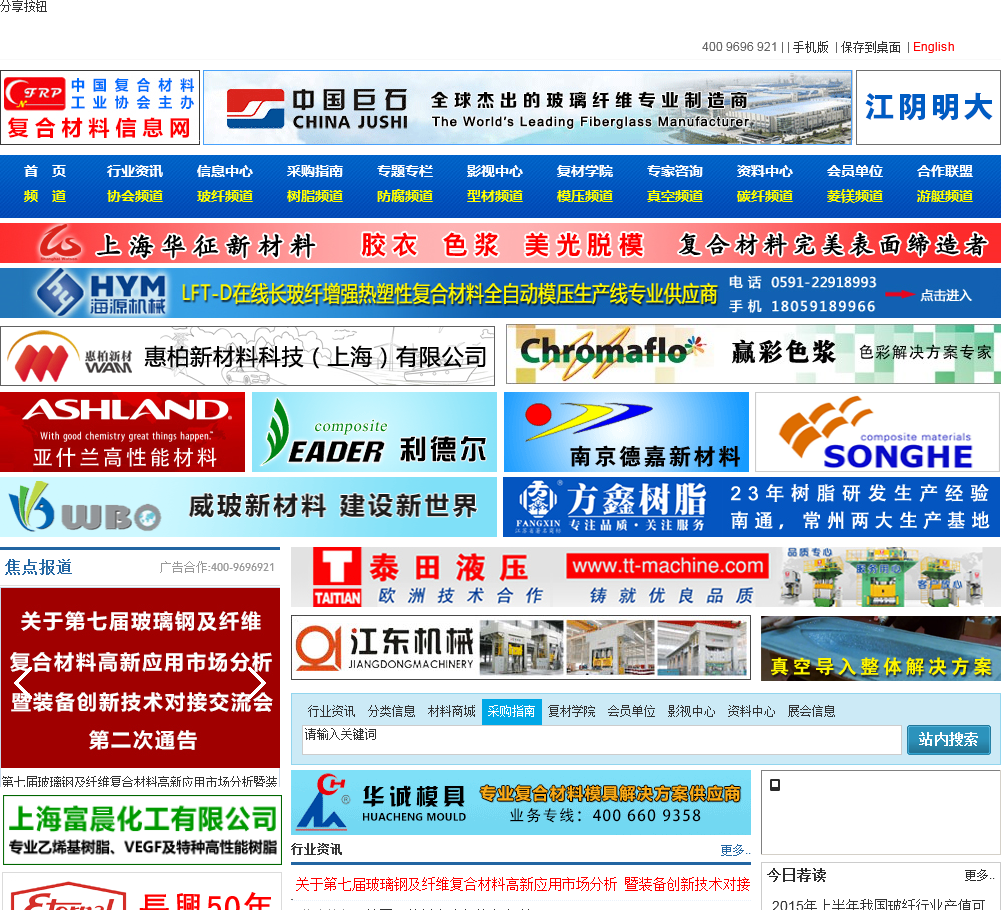1001x910 pixels.
Task: Open the 上海华征新材料 red banner
Action: coord(500,243)
